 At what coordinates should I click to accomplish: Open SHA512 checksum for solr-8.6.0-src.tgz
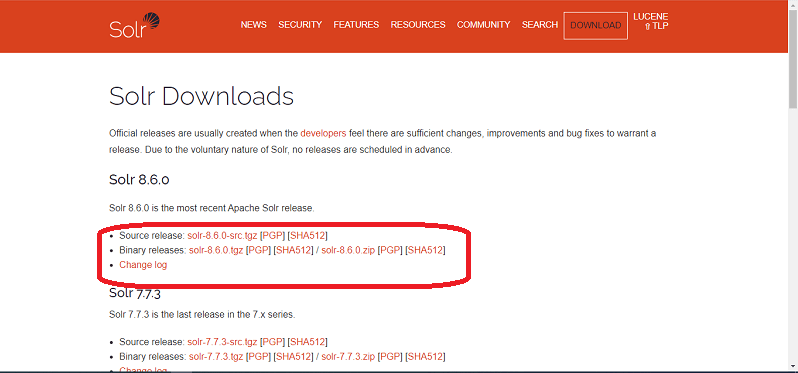(x=307, y=236)
